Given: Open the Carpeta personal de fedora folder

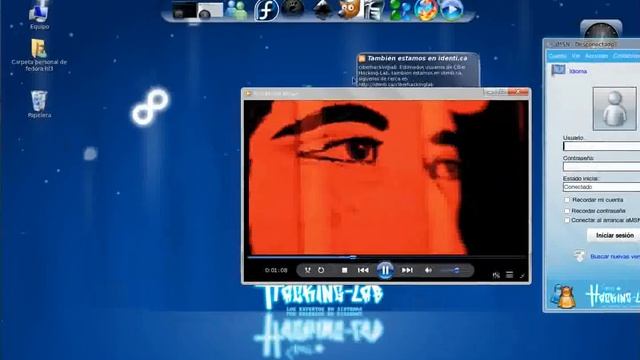Looking at the screenshot, I should [39, 55].
